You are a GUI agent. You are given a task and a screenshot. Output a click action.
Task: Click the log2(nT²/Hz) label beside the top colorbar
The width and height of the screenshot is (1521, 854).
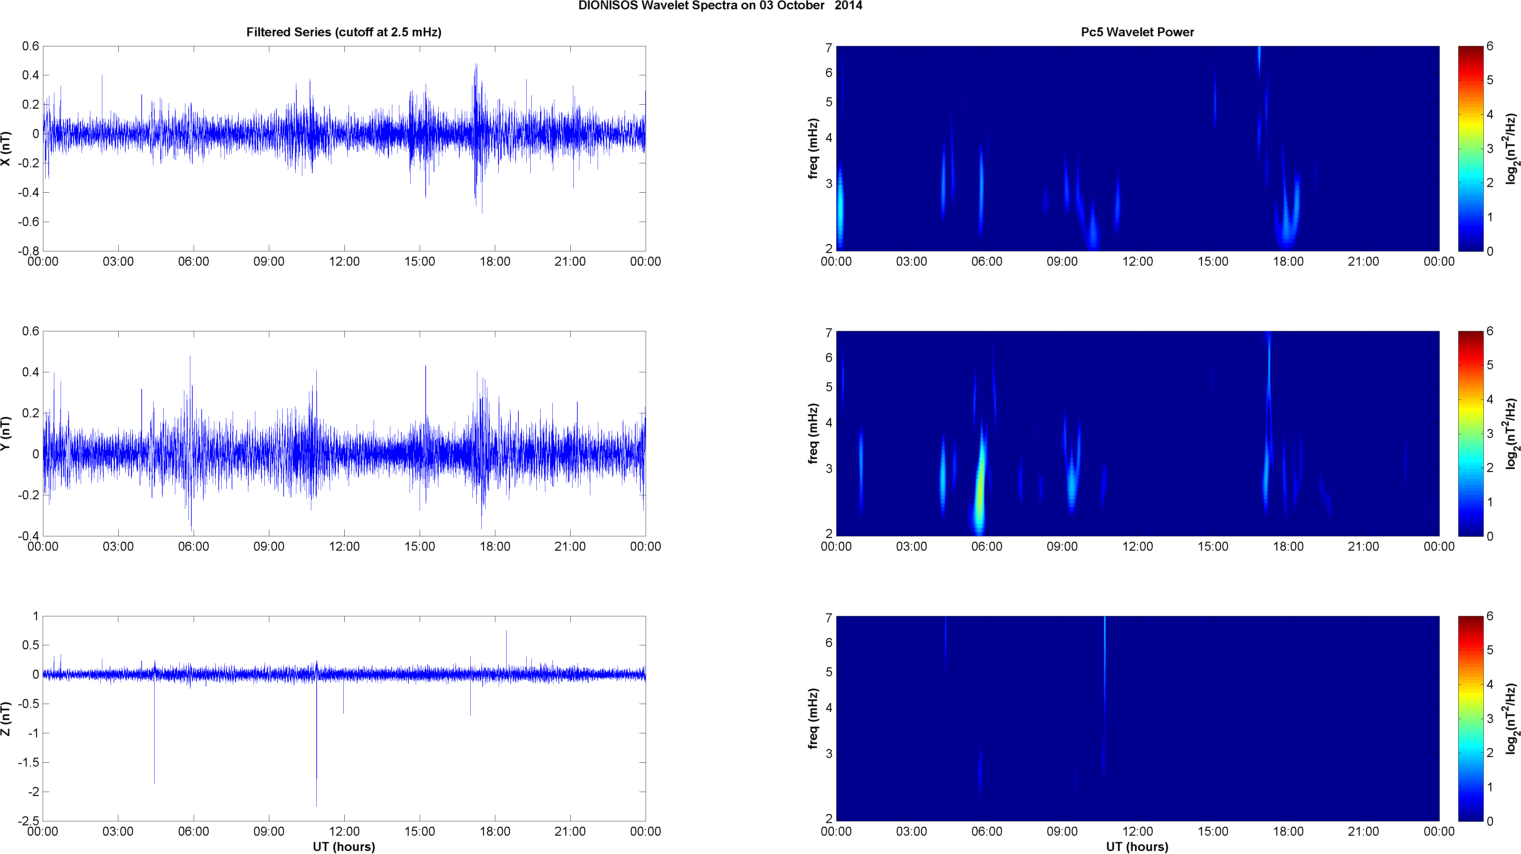1513,148
